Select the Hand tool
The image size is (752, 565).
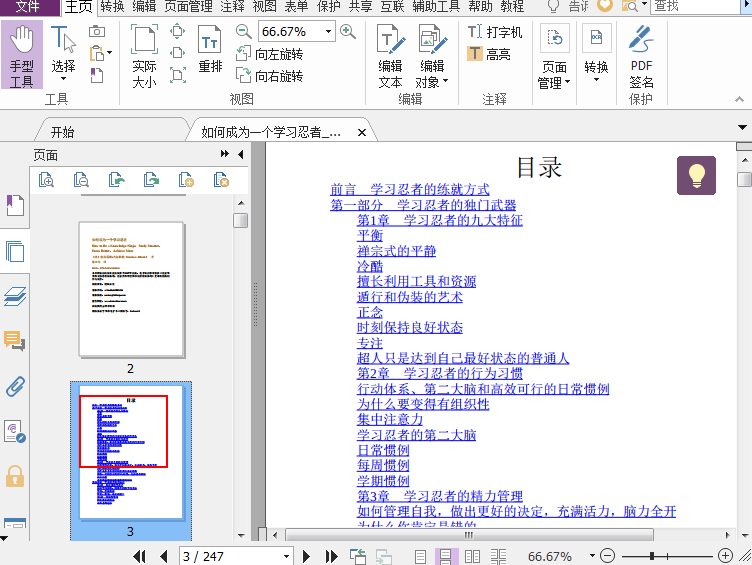point(22,55)
